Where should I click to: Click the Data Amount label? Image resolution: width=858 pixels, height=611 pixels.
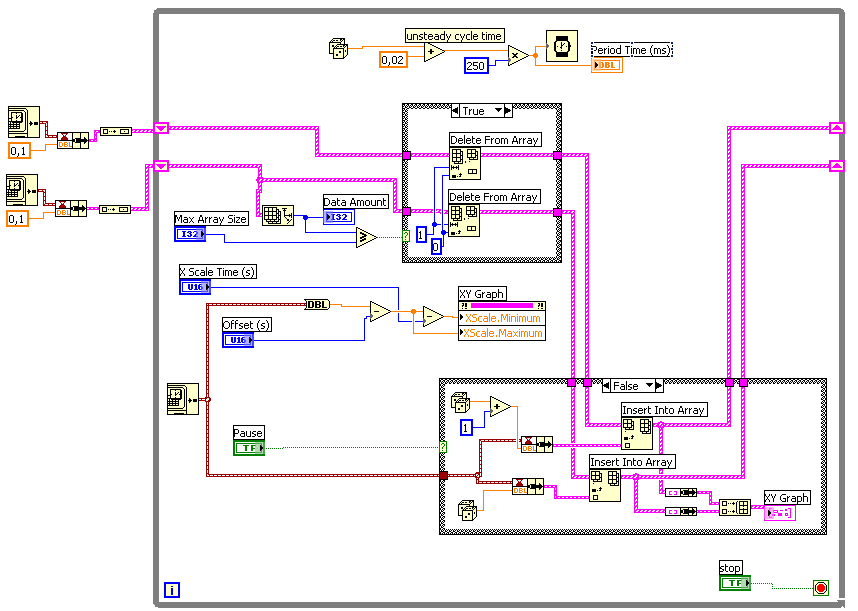355,202
